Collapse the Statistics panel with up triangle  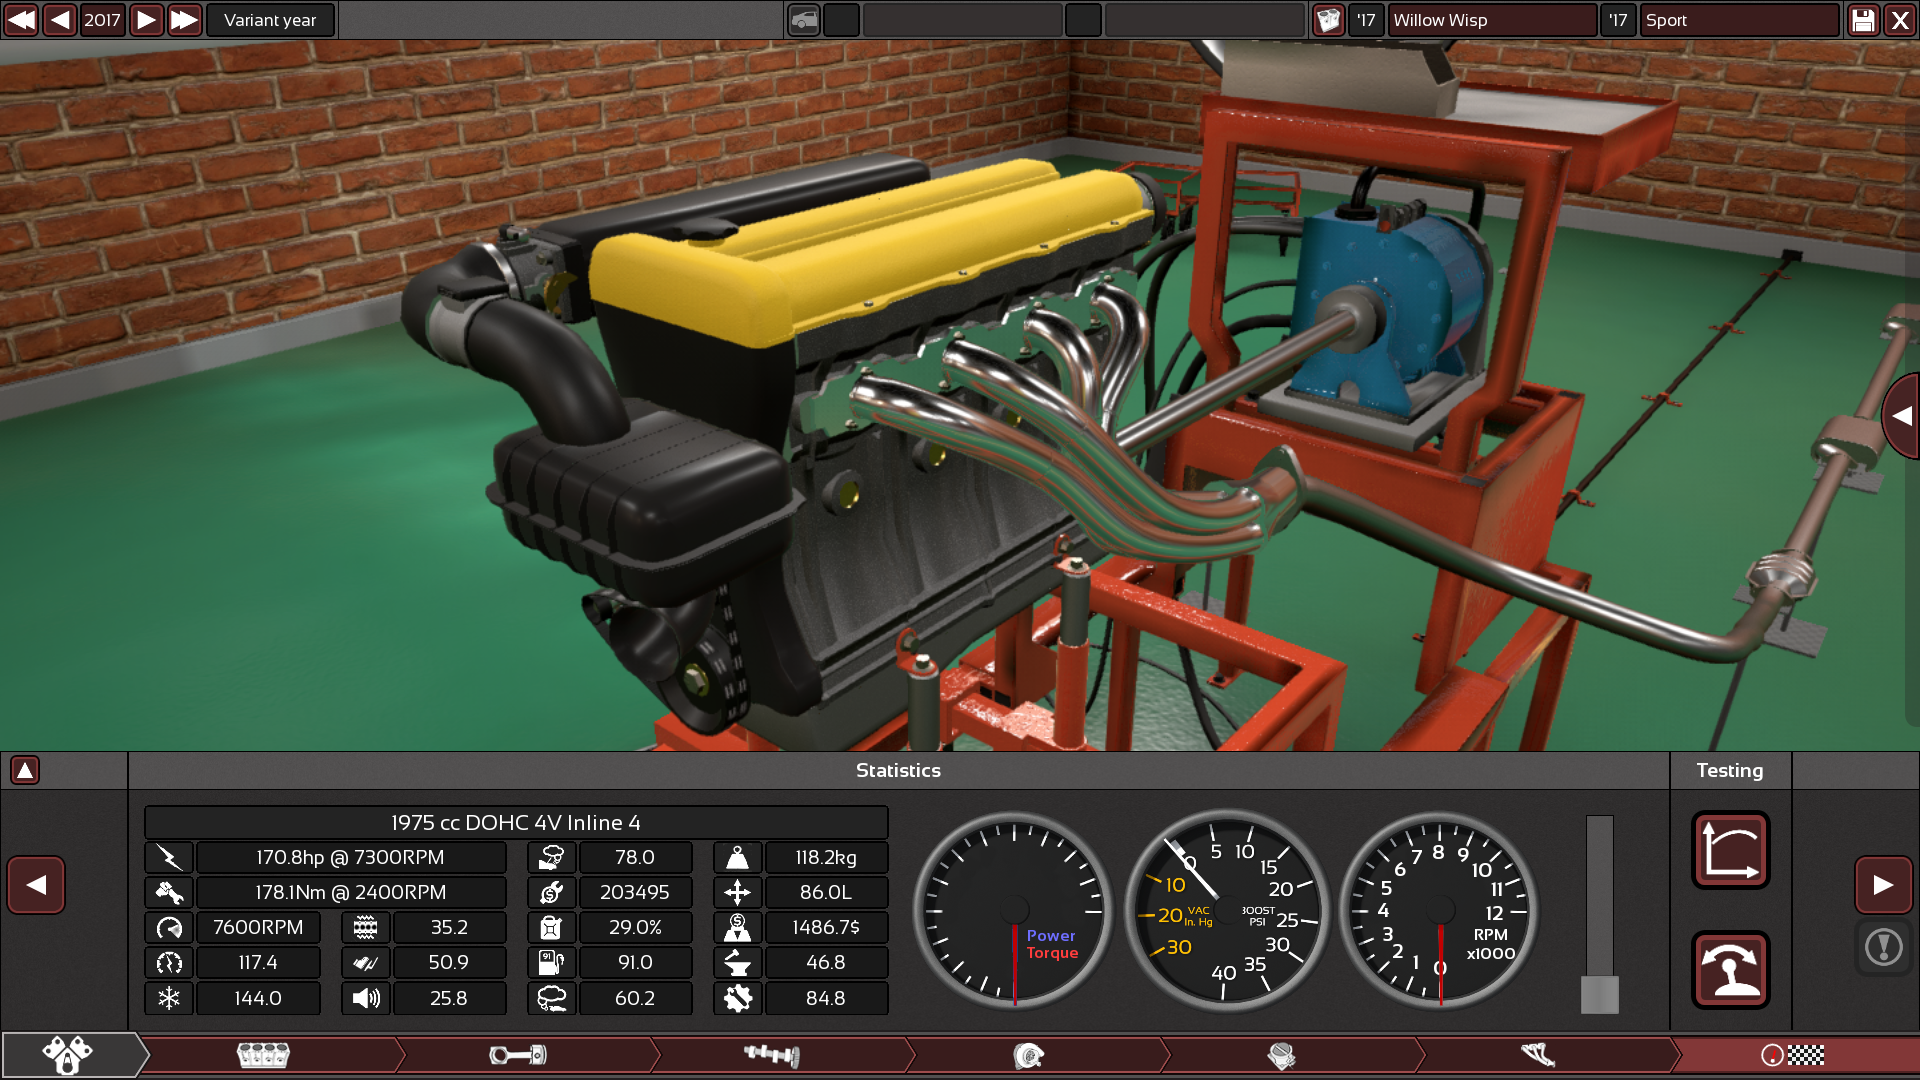click(25, 770)
